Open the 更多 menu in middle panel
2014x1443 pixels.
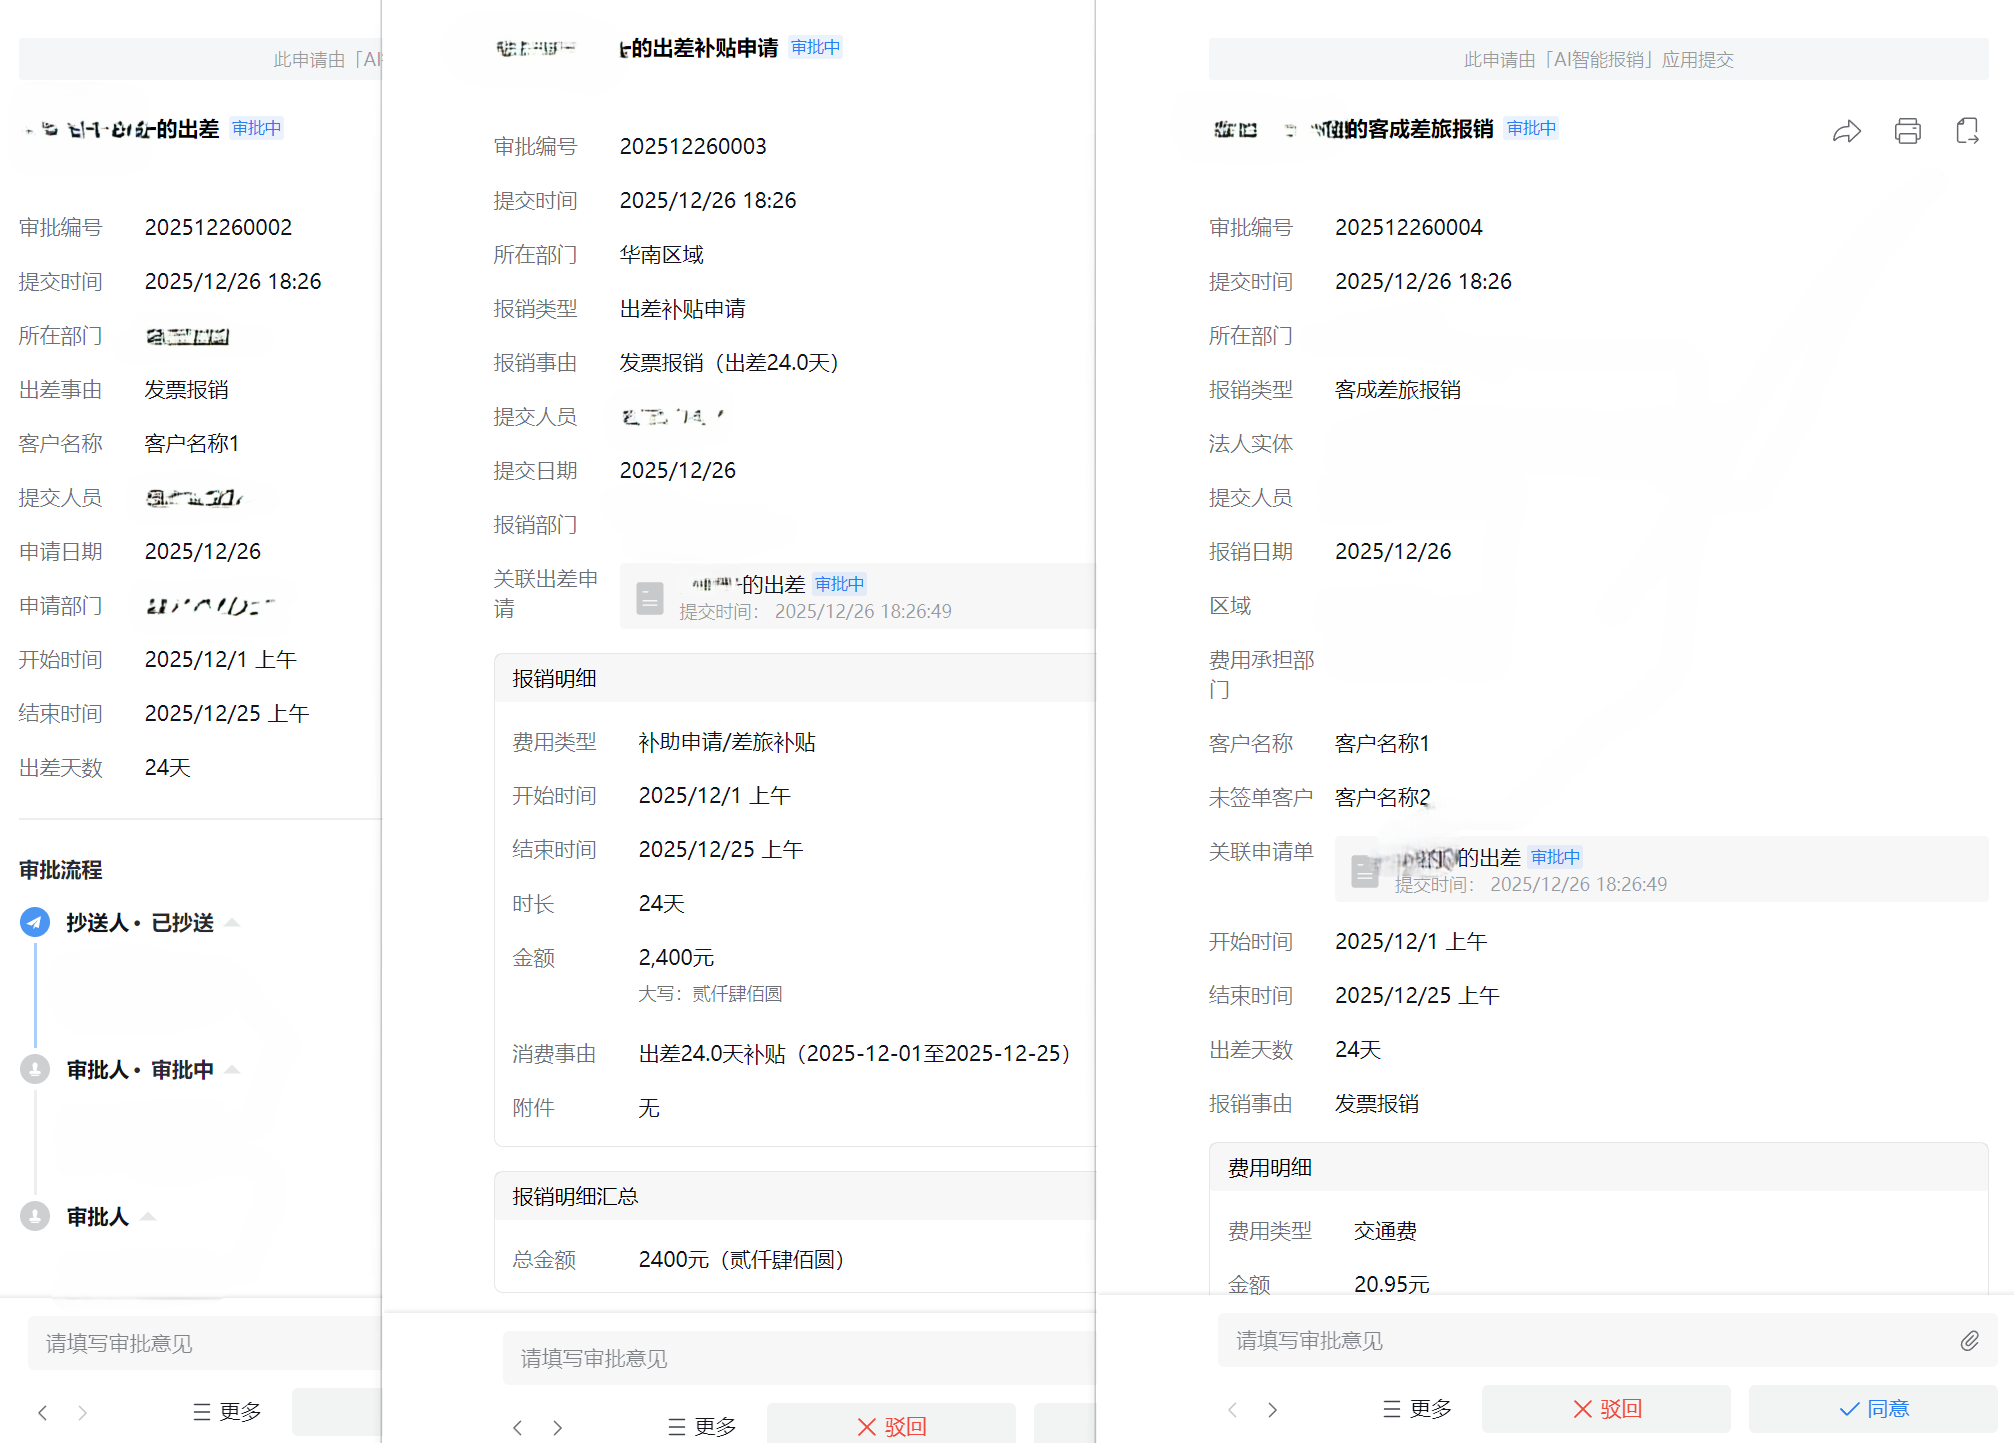pyautogui.click(x=702, y=1427)
